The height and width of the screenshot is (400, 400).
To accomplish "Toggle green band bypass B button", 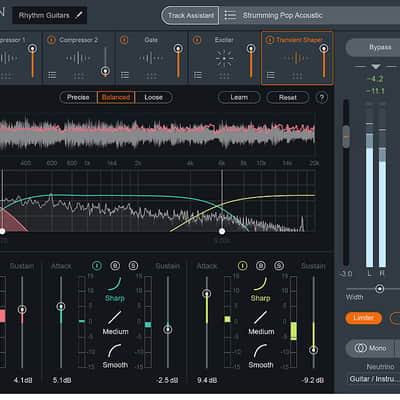I will pyautogui.click(x=115, y=266).
